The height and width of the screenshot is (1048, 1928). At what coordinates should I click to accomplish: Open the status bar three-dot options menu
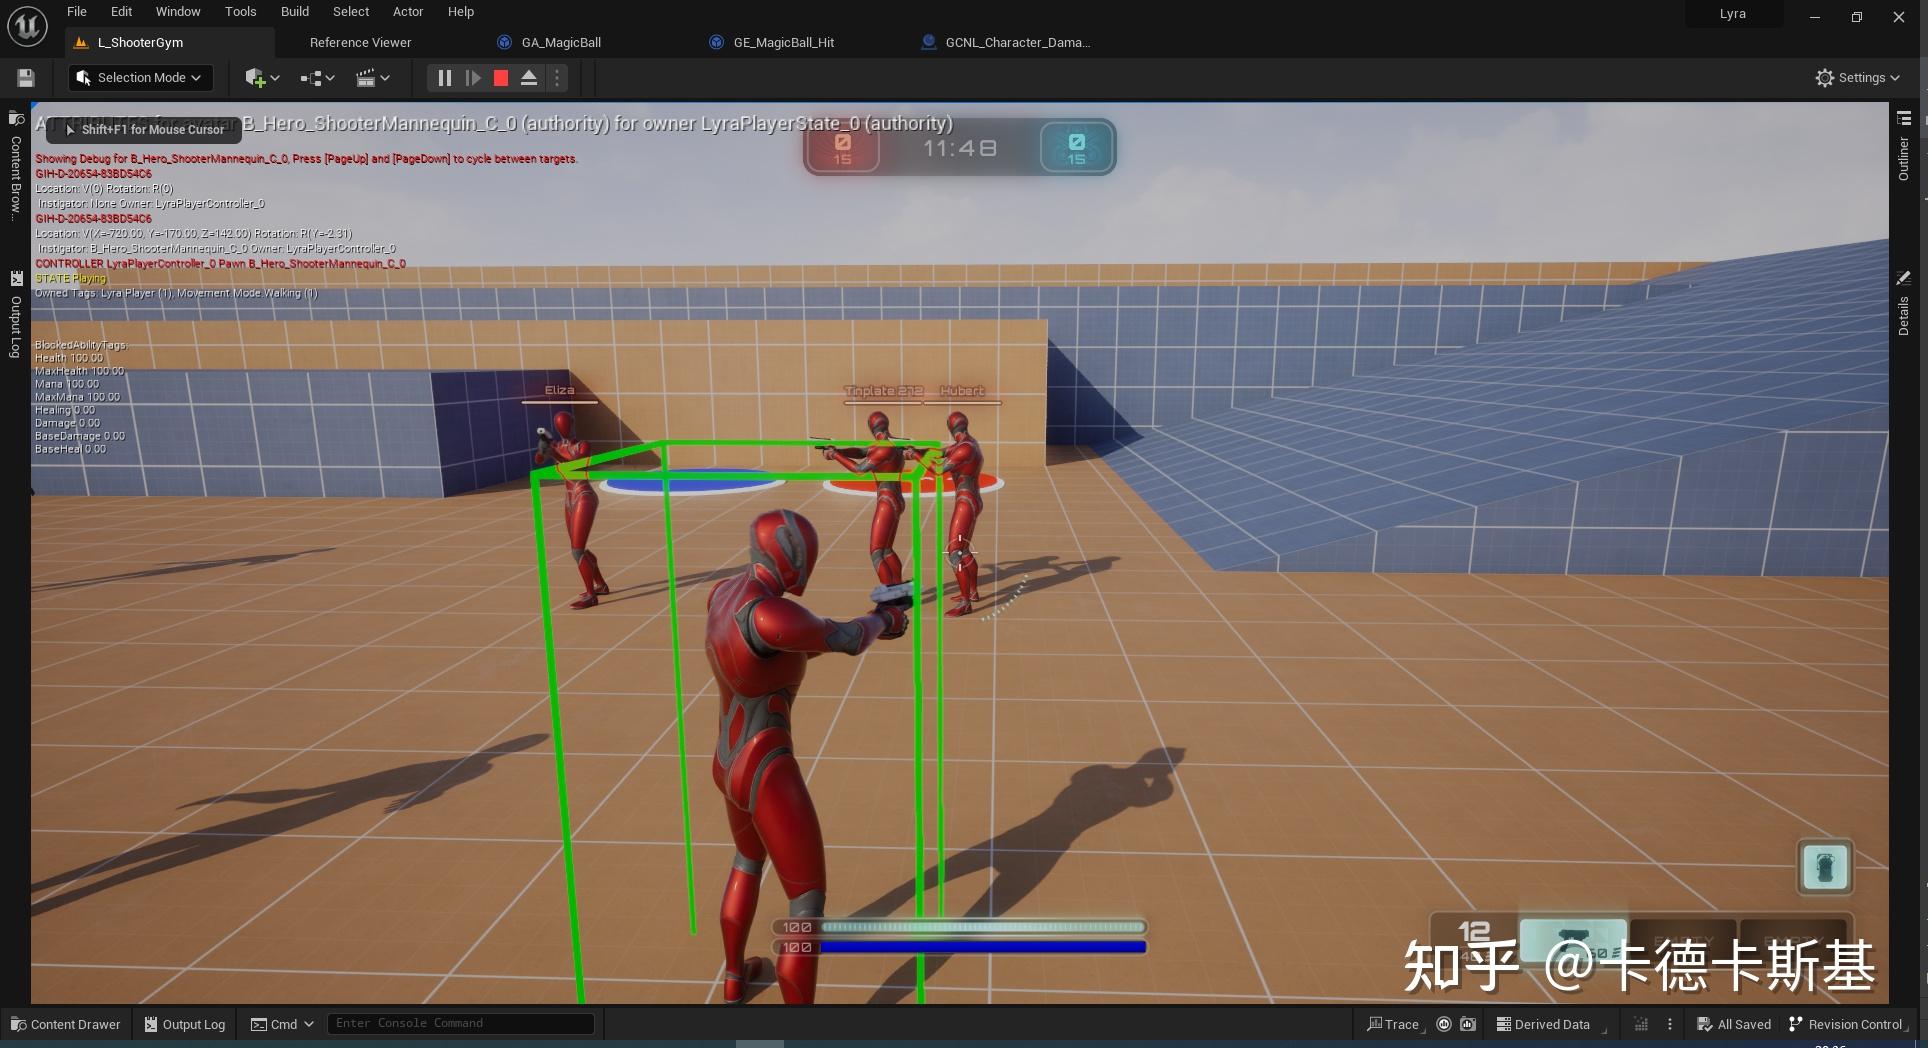[x=1669, y=1024]
